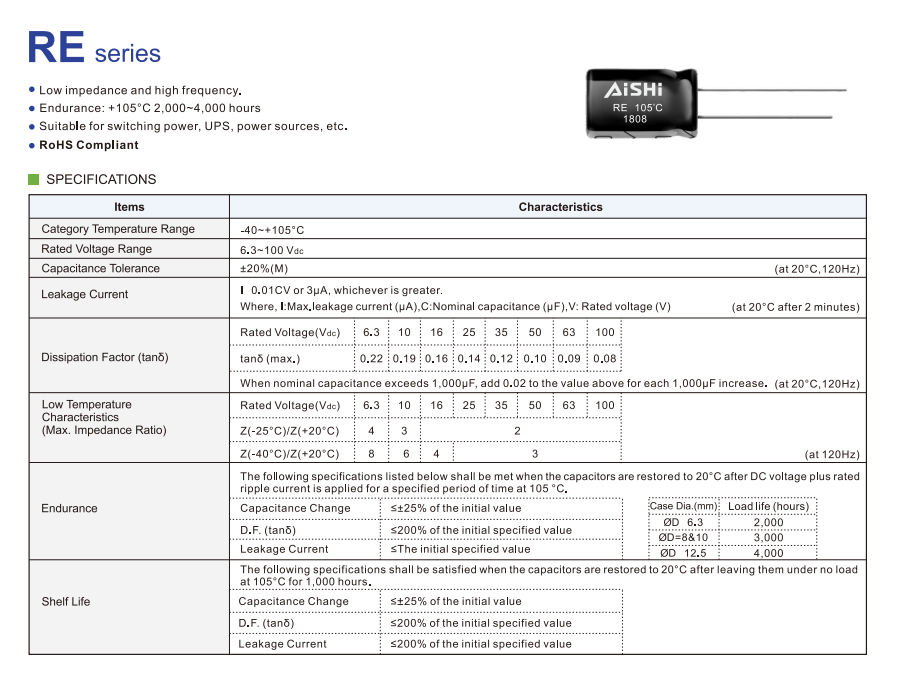914x678 pixels.
Task: Click the "Z(-25°C)/Z(+20°C)" cell
Action: coord(290,431)
